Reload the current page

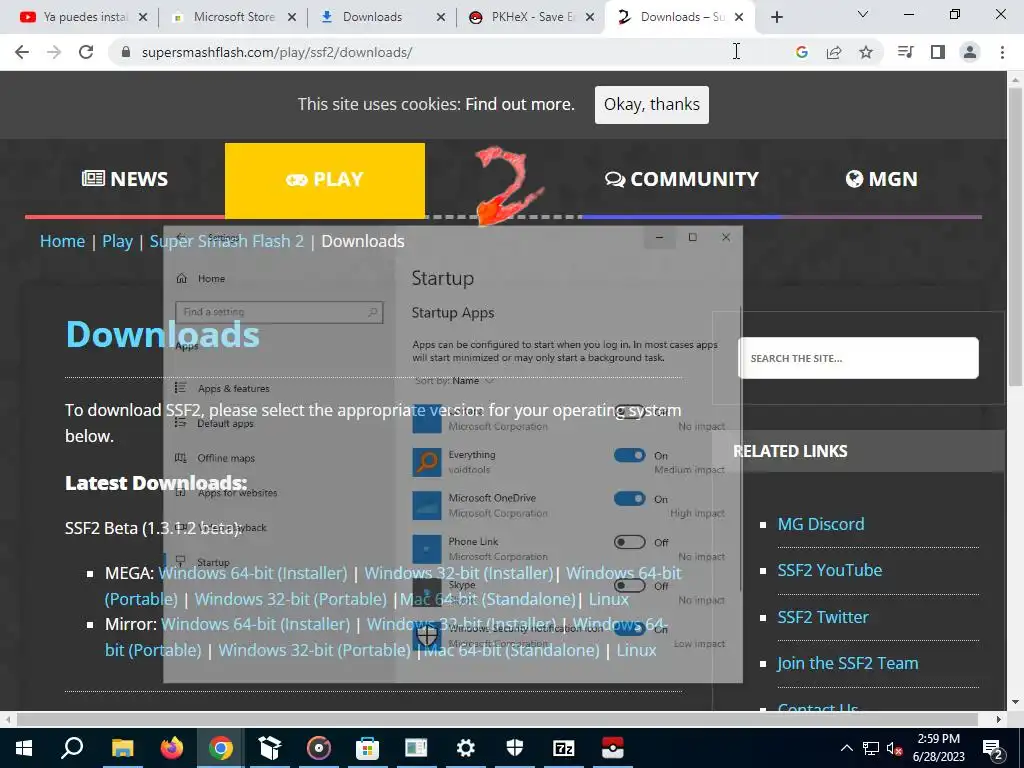point(86,52)
